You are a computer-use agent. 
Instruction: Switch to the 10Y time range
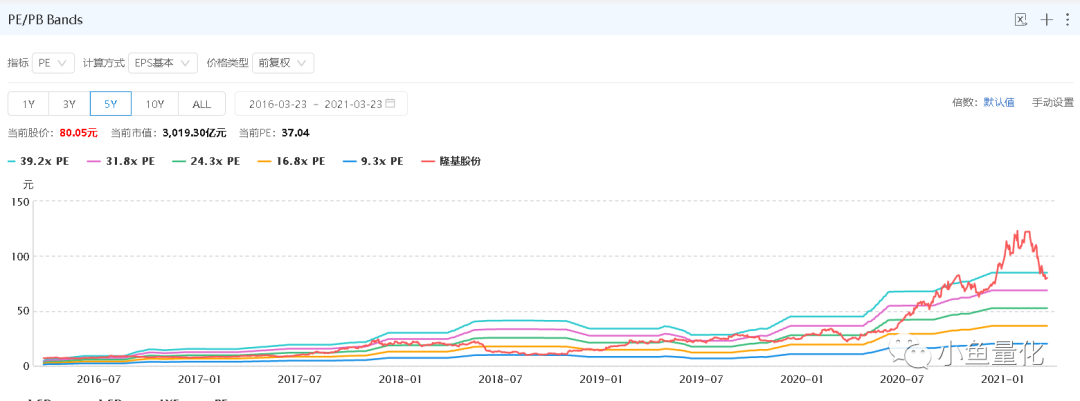[155, 104]
